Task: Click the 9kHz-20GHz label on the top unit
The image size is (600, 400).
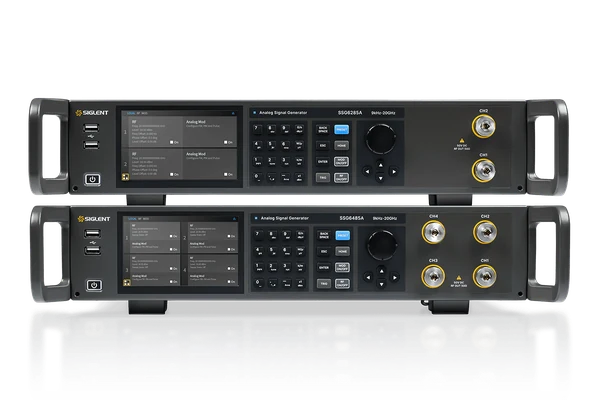Action: 383,113
